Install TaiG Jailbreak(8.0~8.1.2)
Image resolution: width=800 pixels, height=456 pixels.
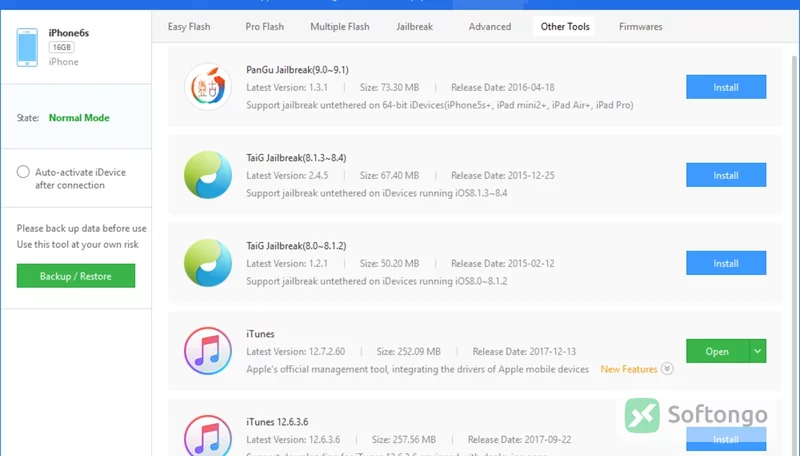coord(726,263)
